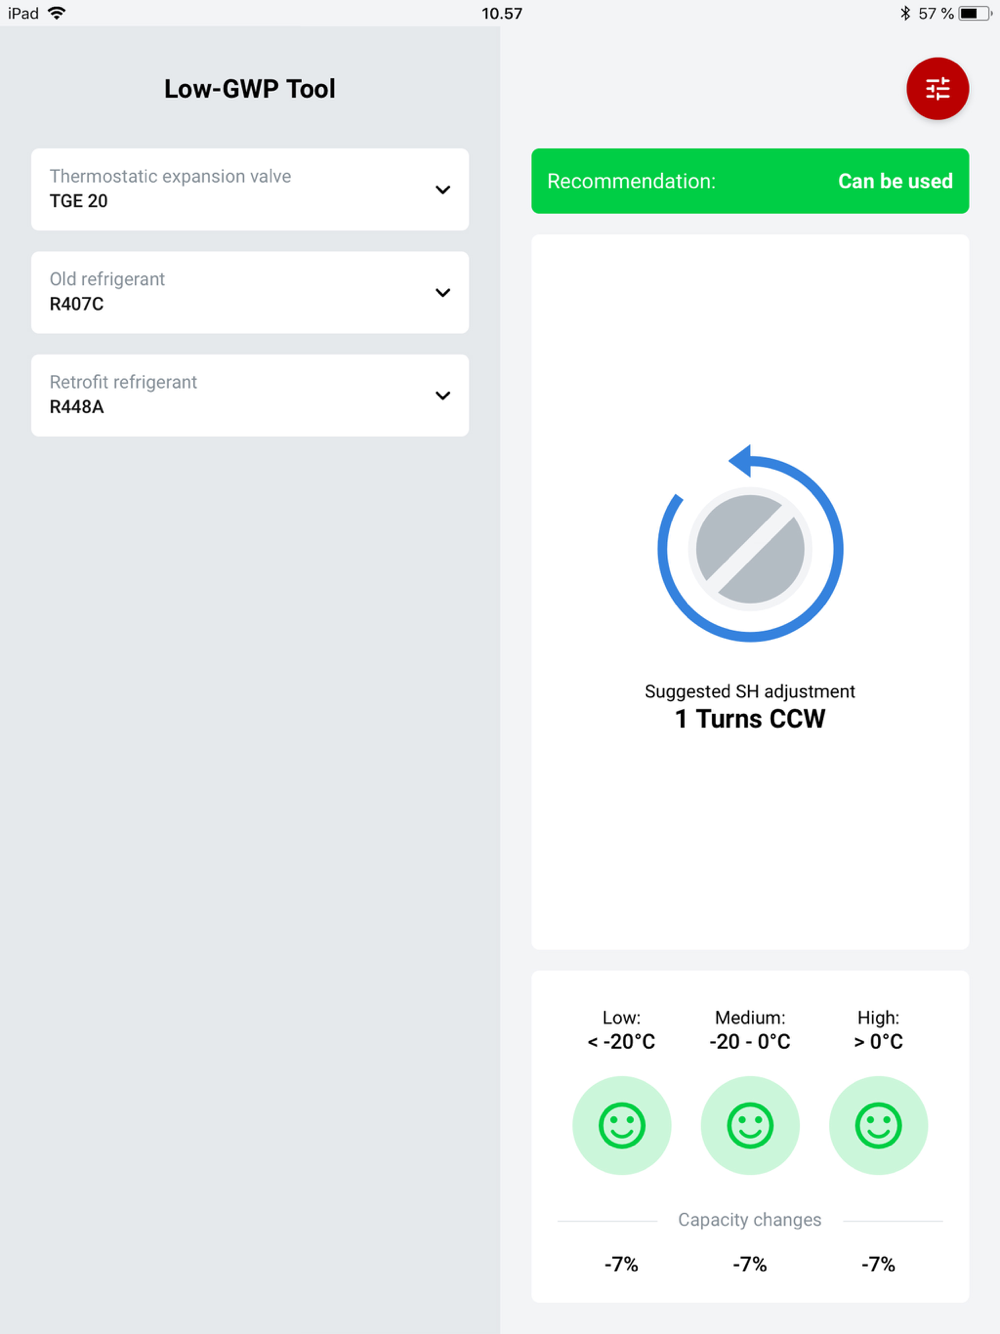
Task: Select the Low temperature smiley face
Action: coord(621,1125)
